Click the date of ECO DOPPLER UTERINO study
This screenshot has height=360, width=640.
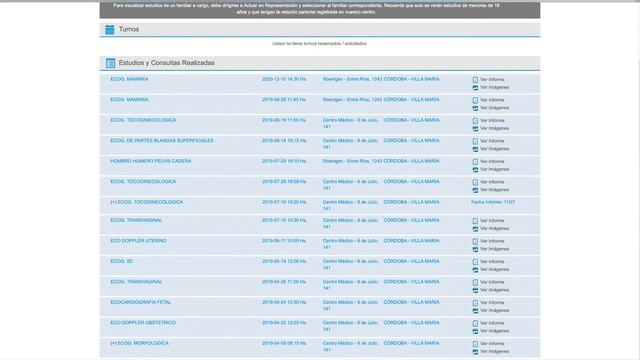tap(284, 241)
